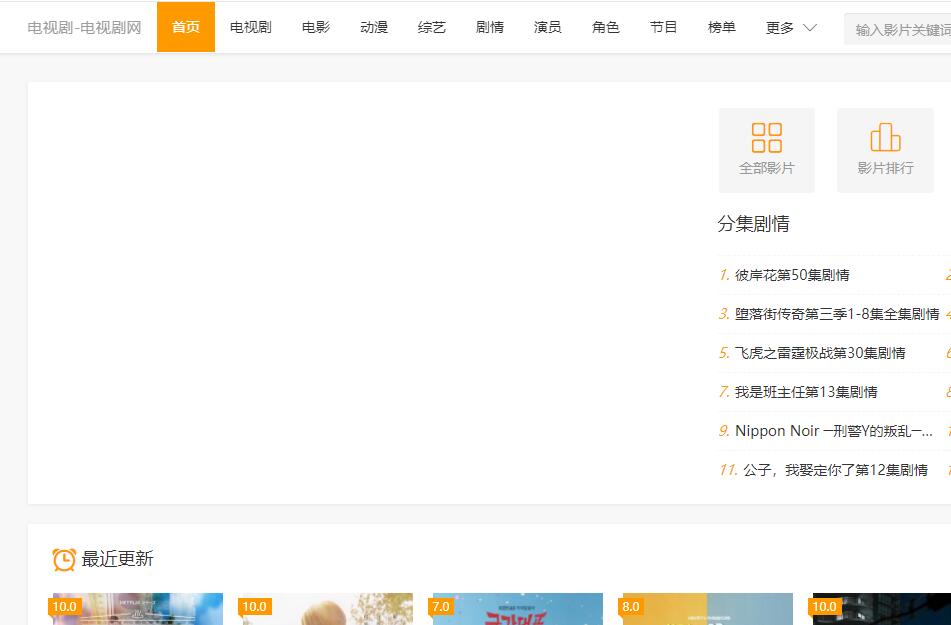Screen dimensions: 951x625
Task: Click 飞虎之雷霆极战第30集剧情
Action: tap(820, 353)
